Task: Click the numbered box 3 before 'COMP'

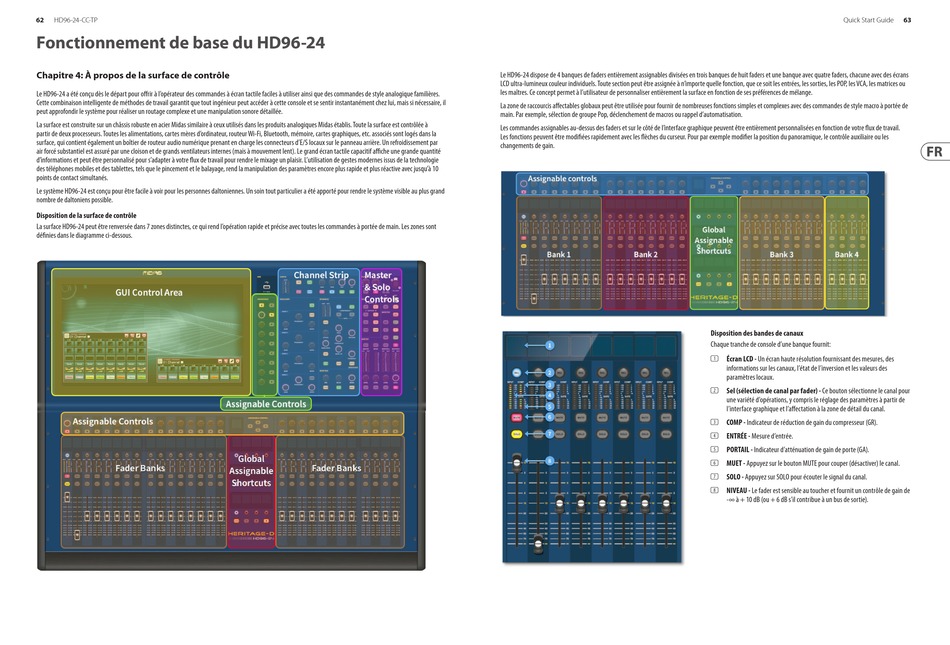Action: pos(714,422)
